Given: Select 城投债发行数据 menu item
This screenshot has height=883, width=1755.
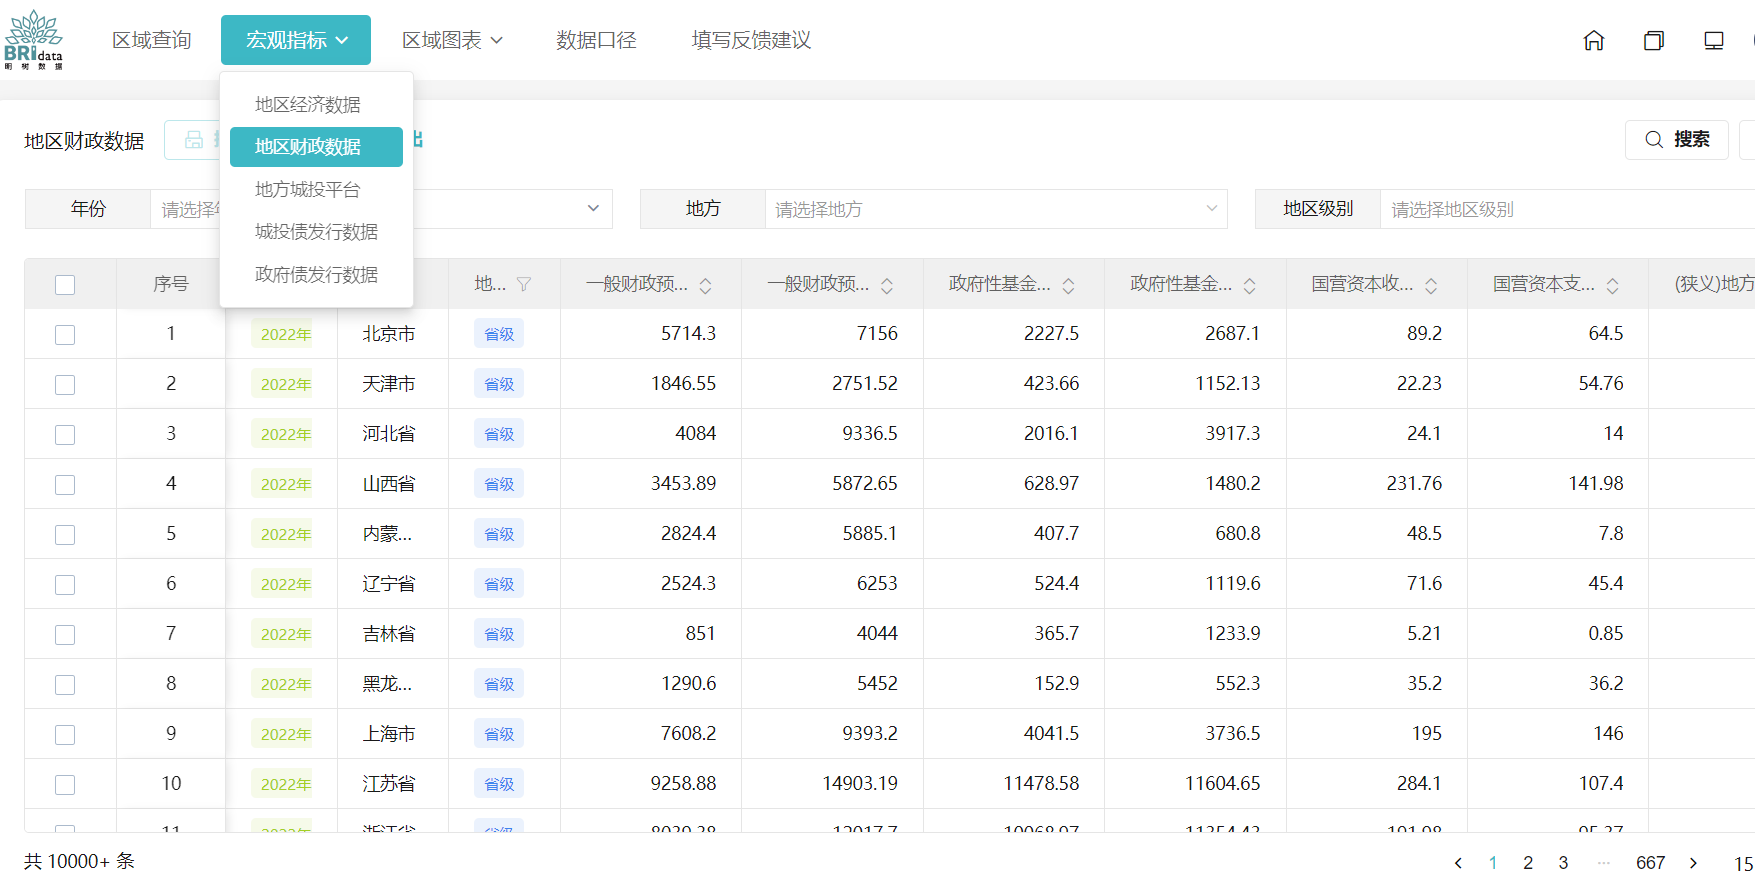Looking at the screenshot, I should pyautogui.click(x=316, y=232).
